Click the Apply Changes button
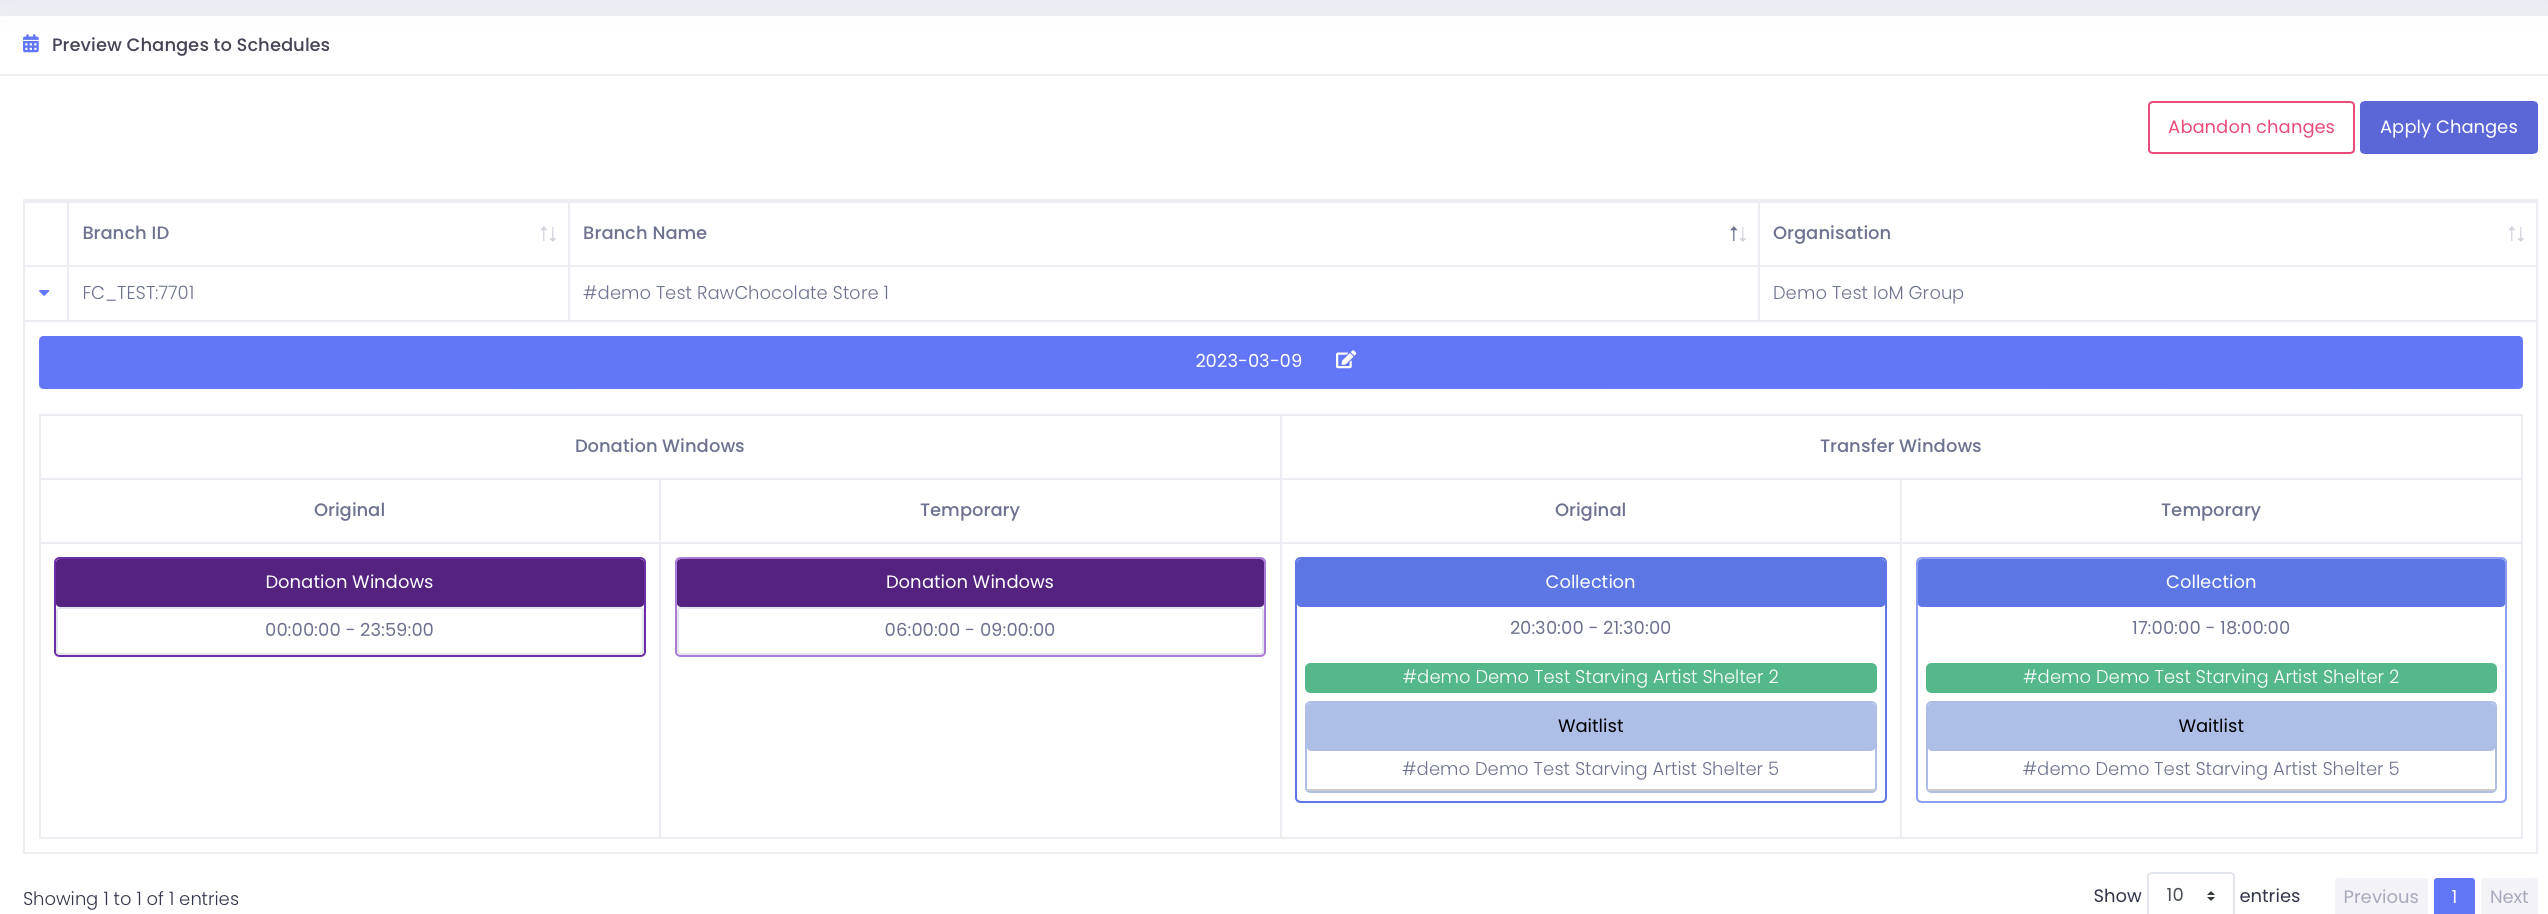The height and width of the screenshot is (914, 2548). click(x=2447, y=127)
